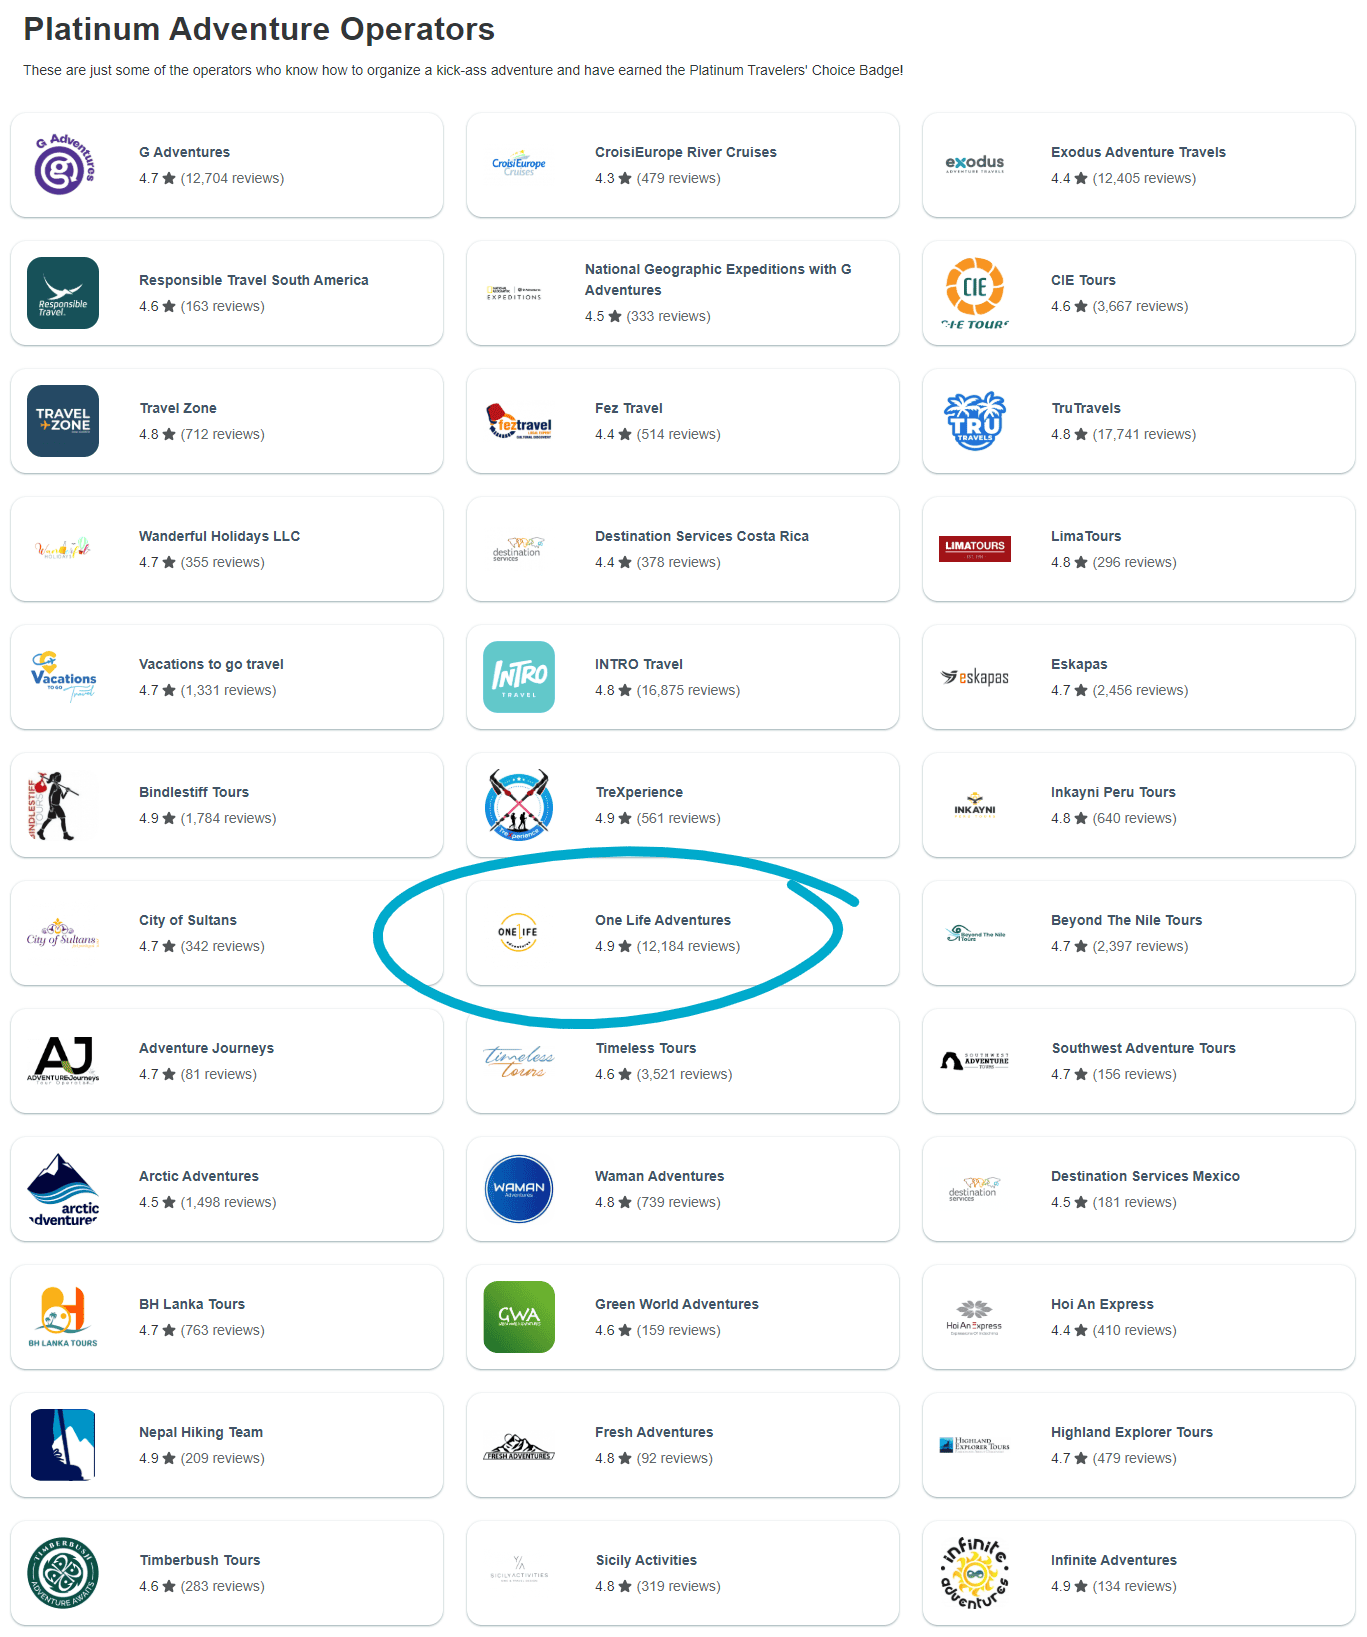Click the City of Sultans logo

click(63, 933)
